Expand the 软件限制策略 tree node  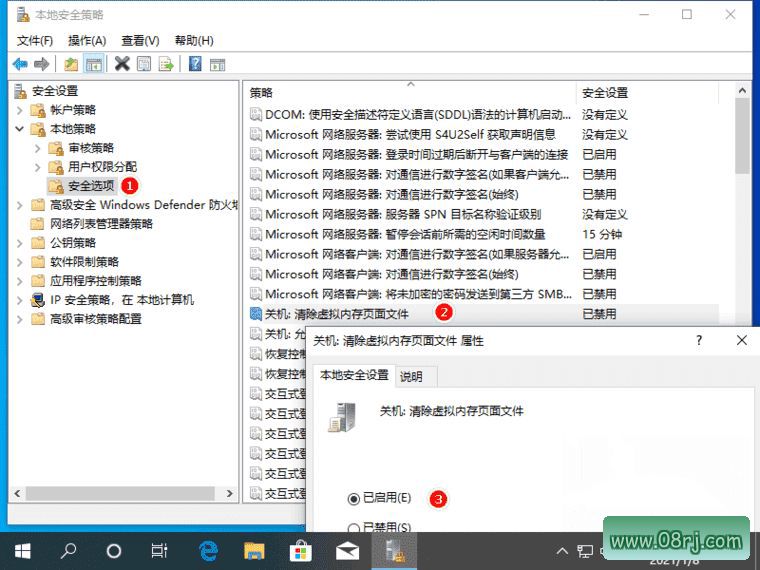pos(19,262)
